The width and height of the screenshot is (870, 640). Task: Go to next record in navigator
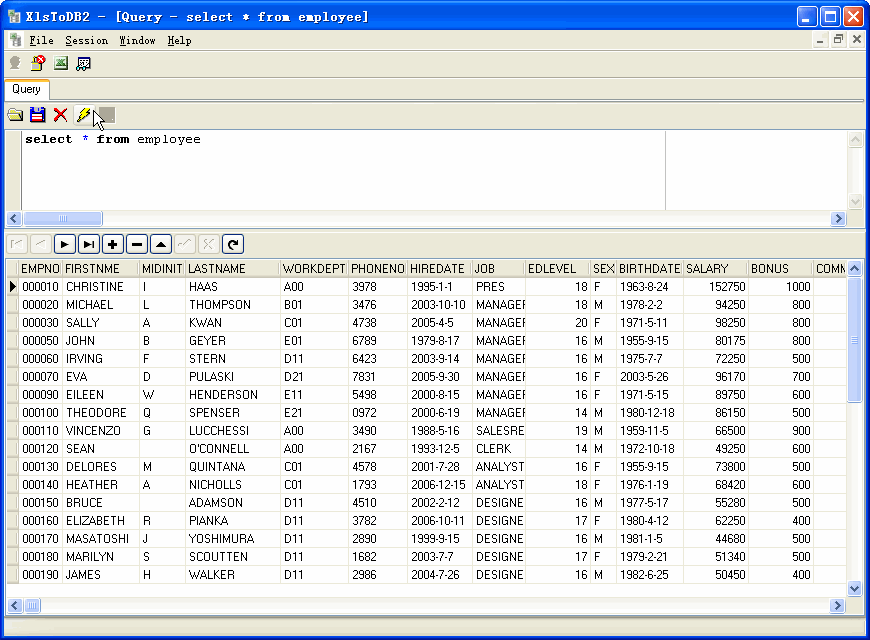point(65,244)
